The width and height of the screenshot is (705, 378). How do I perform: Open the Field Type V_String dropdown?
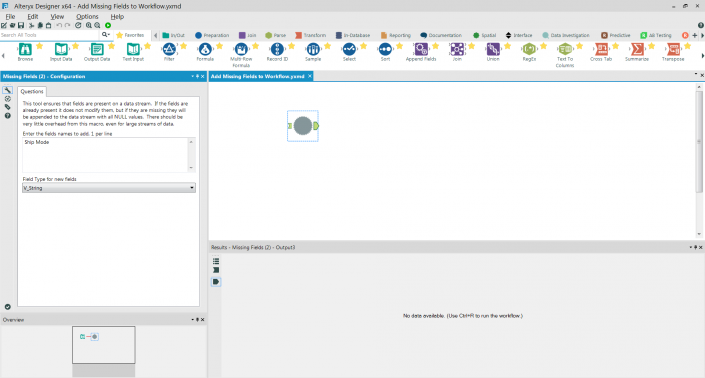click(x=109, y=188)
